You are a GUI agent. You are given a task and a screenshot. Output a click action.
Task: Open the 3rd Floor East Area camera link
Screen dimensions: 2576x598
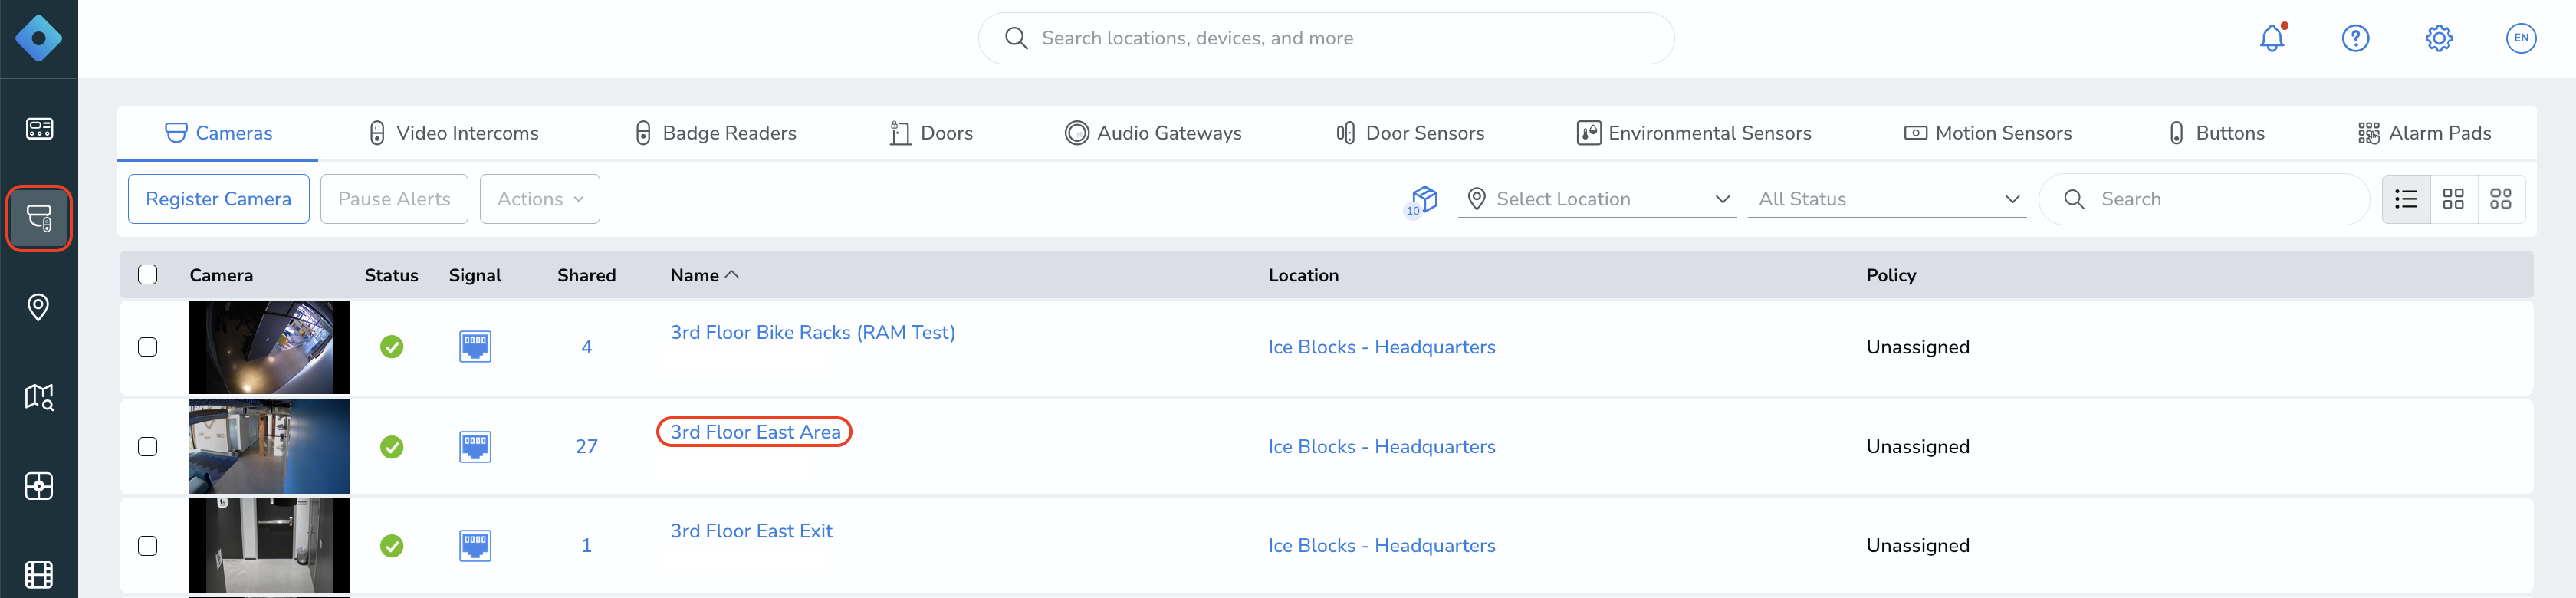point(755,432)
